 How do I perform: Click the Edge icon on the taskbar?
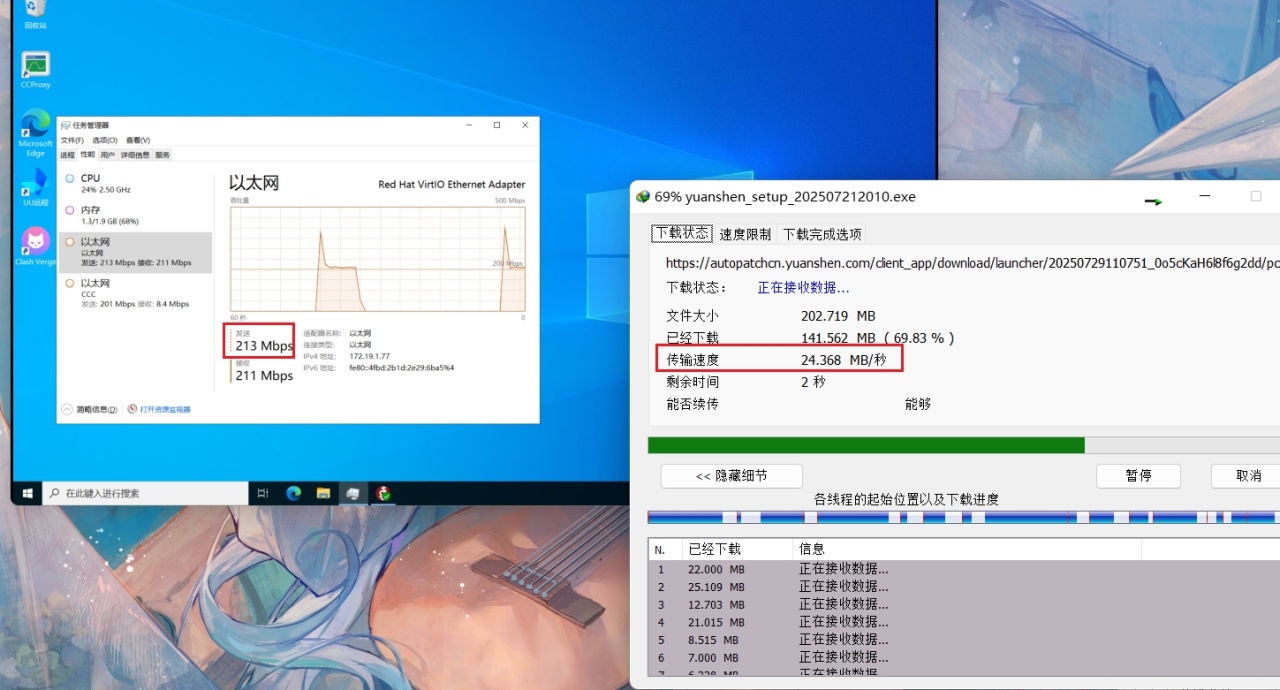point(294,493)
